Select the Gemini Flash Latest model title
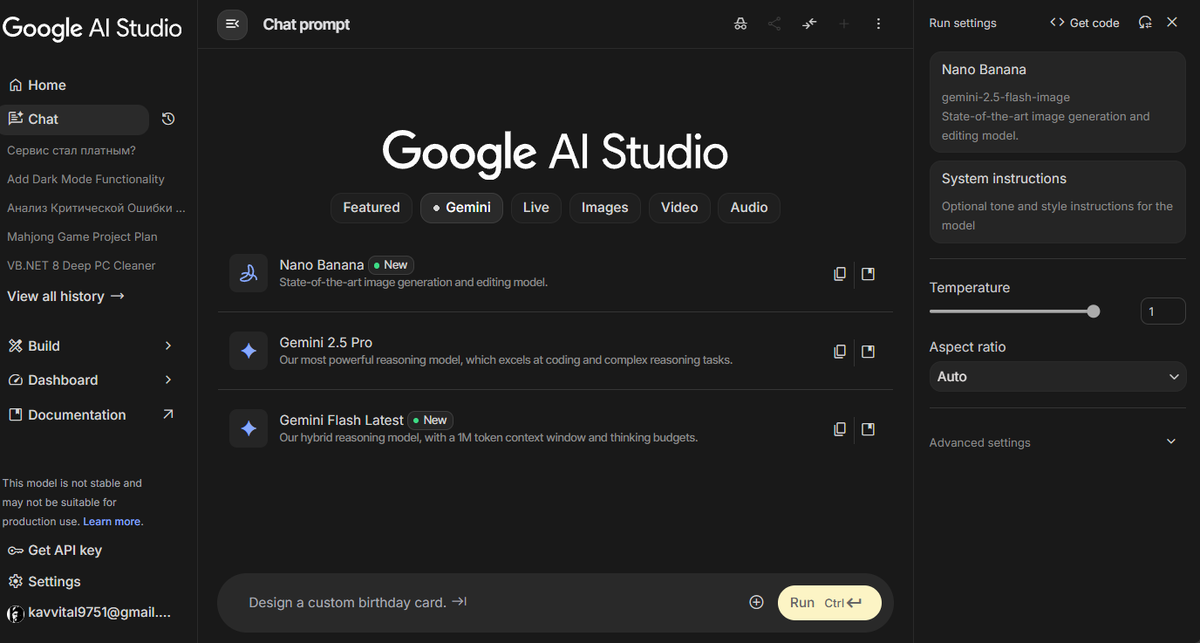 (x=342, y=420)
